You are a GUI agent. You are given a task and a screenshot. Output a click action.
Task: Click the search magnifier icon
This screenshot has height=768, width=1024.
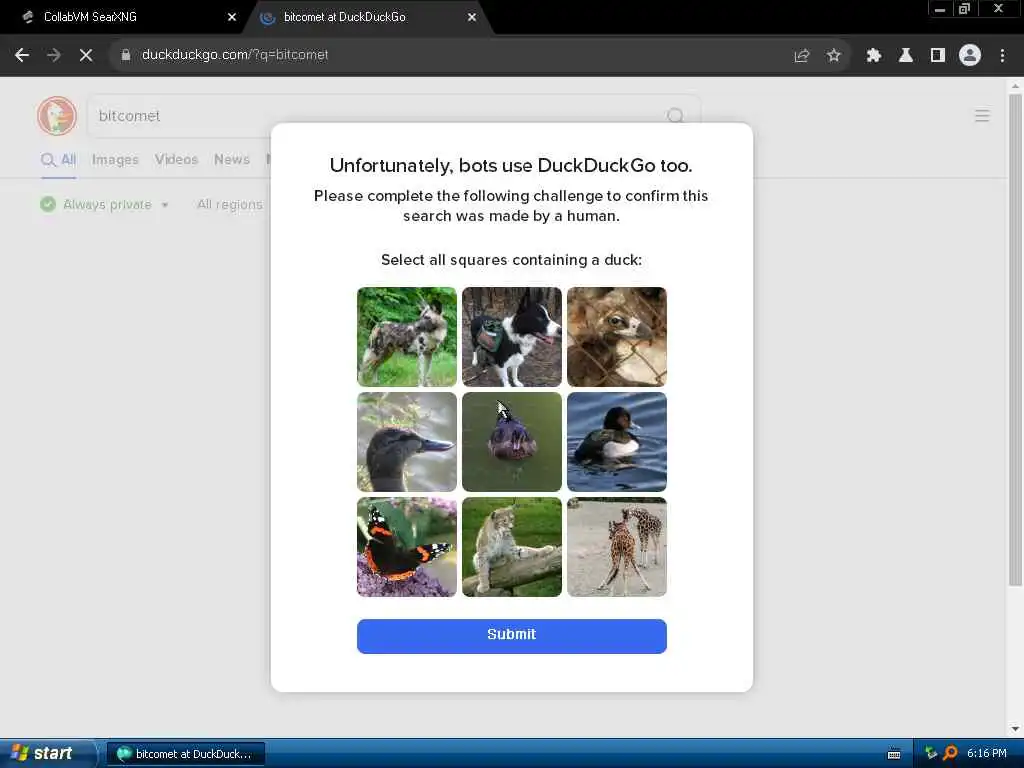pyautogui.click(x=675, y=116)
